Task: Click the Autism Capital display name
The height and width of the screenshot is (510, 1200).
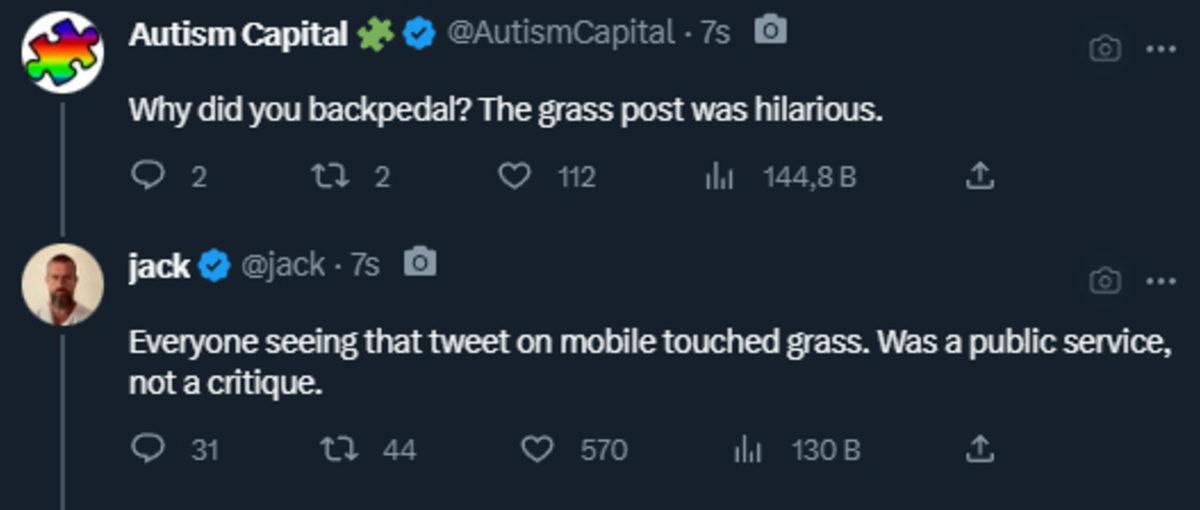Action: [x=238, y=34]
